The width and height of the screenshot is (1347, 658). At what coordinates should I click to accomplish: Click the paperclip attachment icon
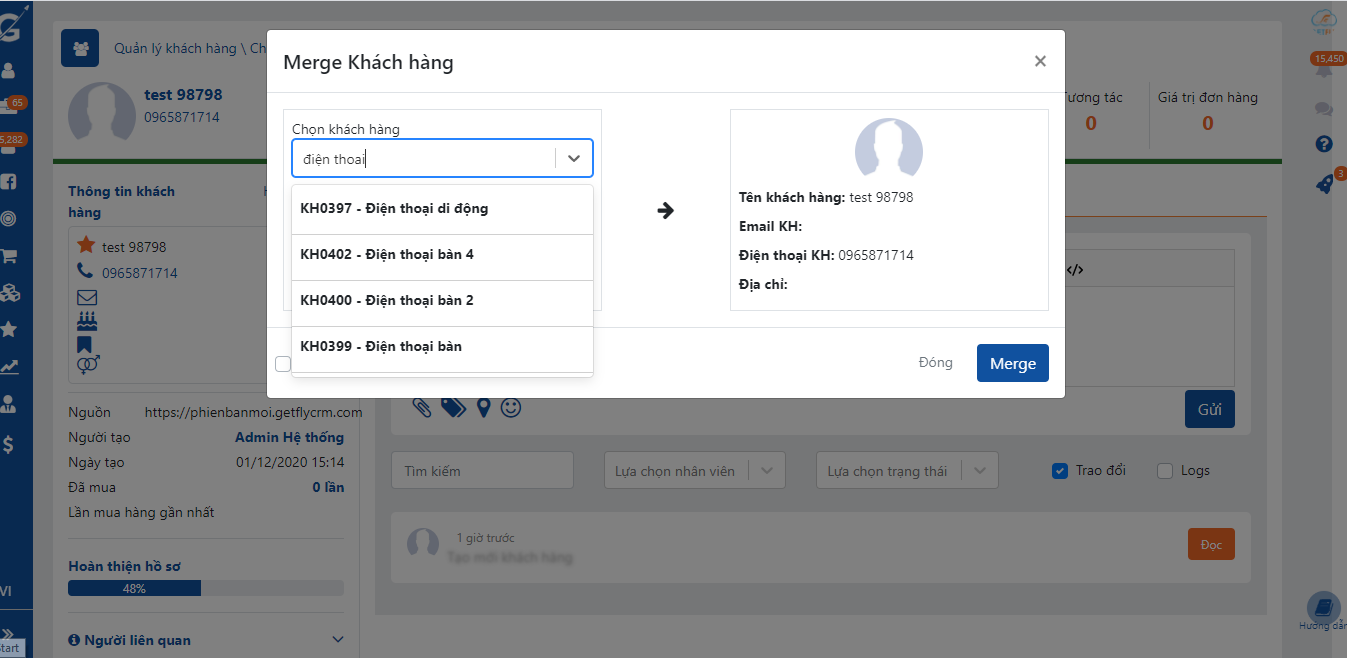(422, 407)
